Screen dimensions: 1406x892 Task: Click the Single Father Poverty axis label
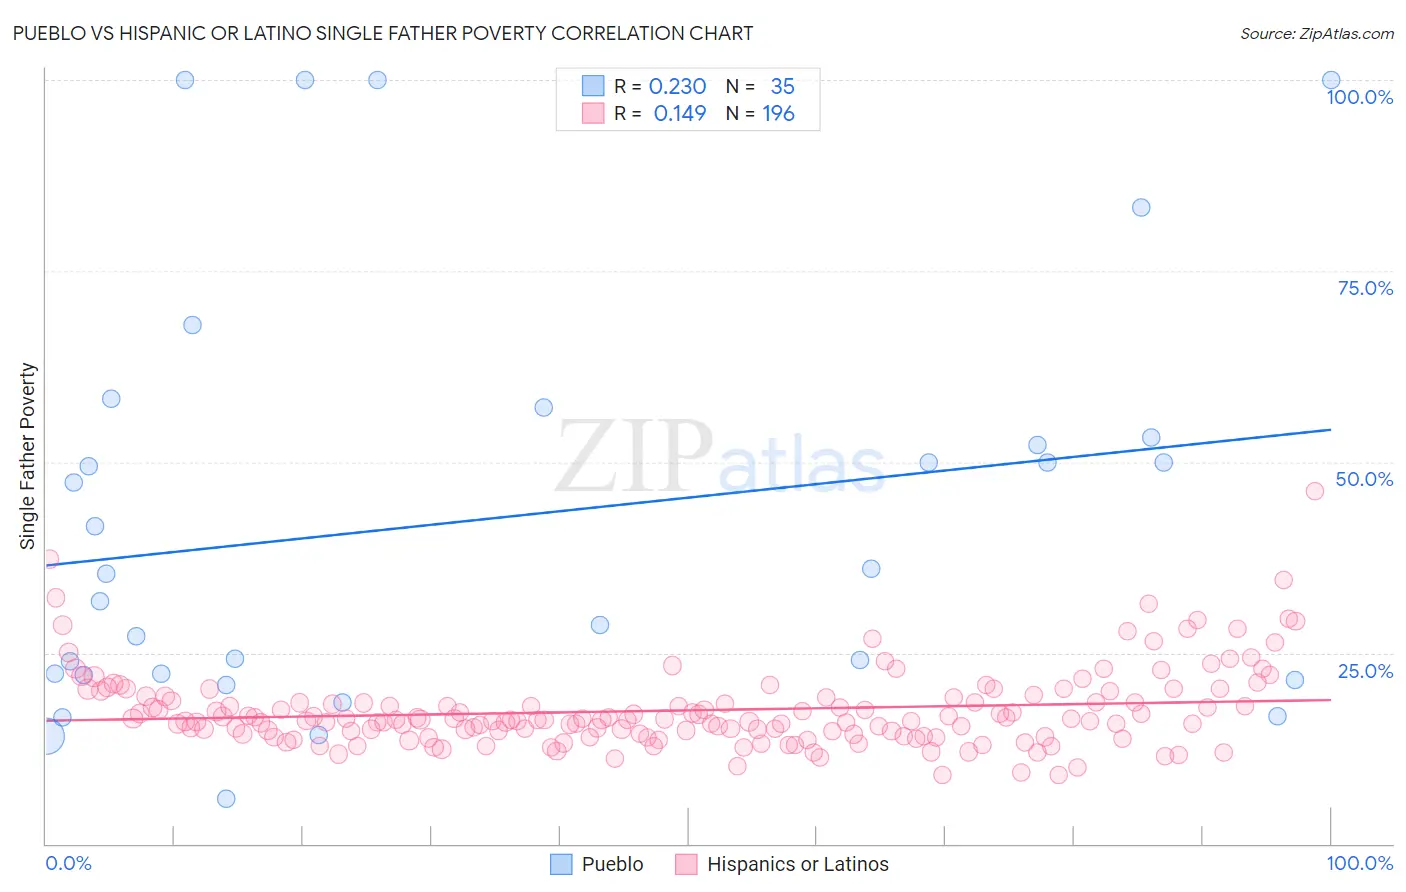point(27,456)
